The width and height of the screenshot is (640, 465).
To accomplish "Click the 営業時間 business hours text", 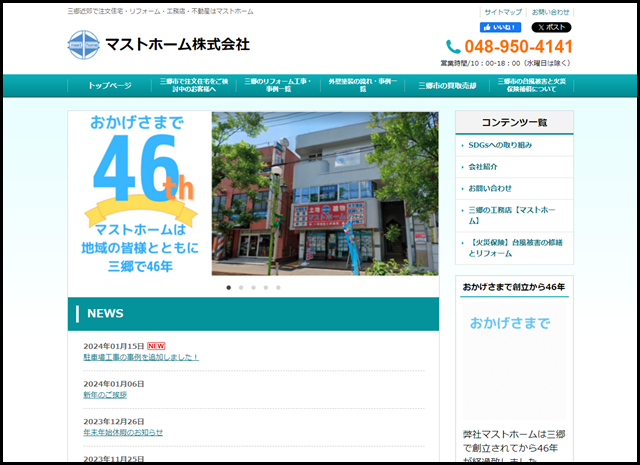I will [x=506, y=63].
